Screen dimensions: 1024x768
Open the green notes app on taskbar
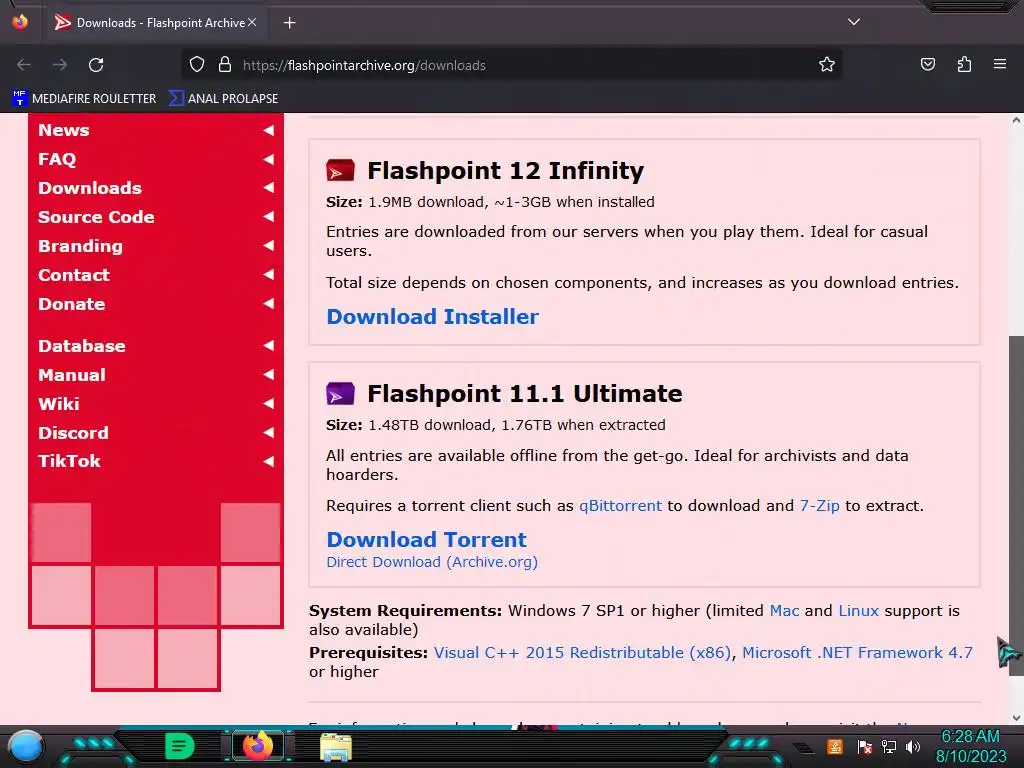pos(180,746)
